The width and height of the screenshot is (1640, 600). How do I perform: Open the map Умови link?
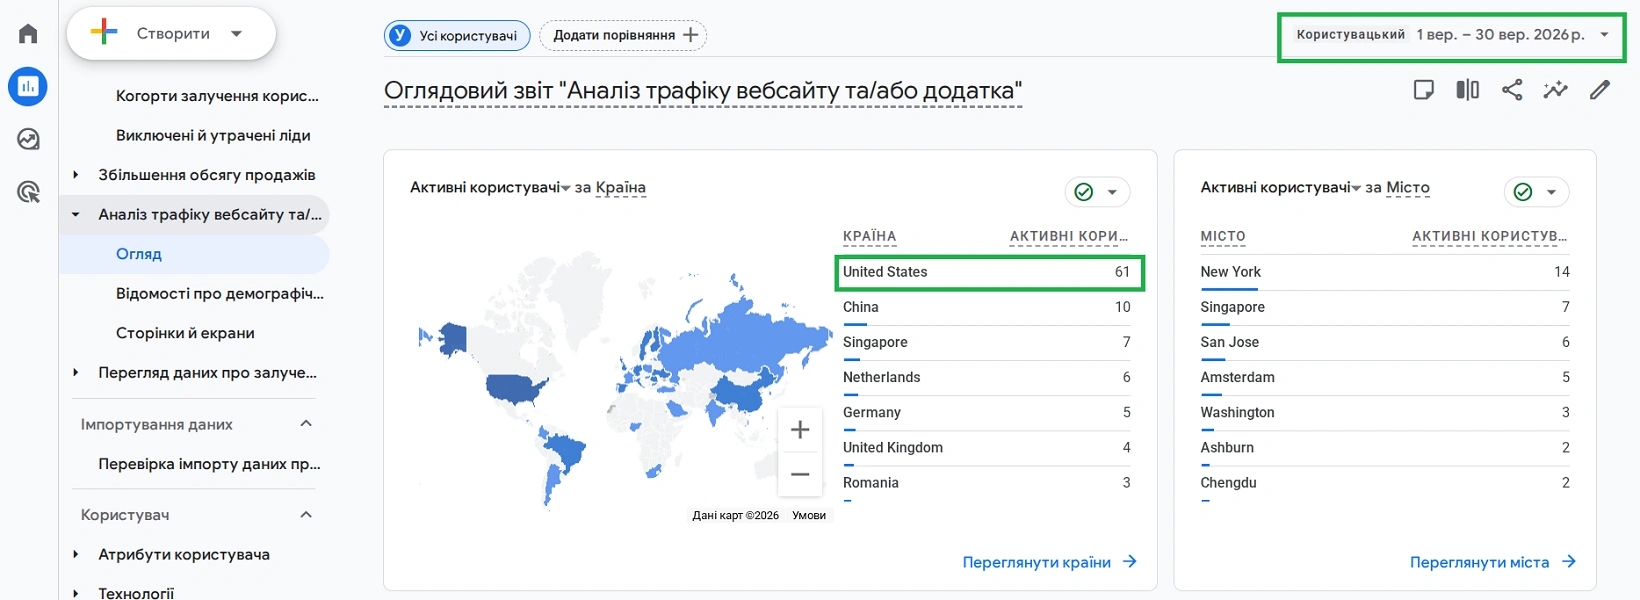pyautogui.click(x=809, y=516)
